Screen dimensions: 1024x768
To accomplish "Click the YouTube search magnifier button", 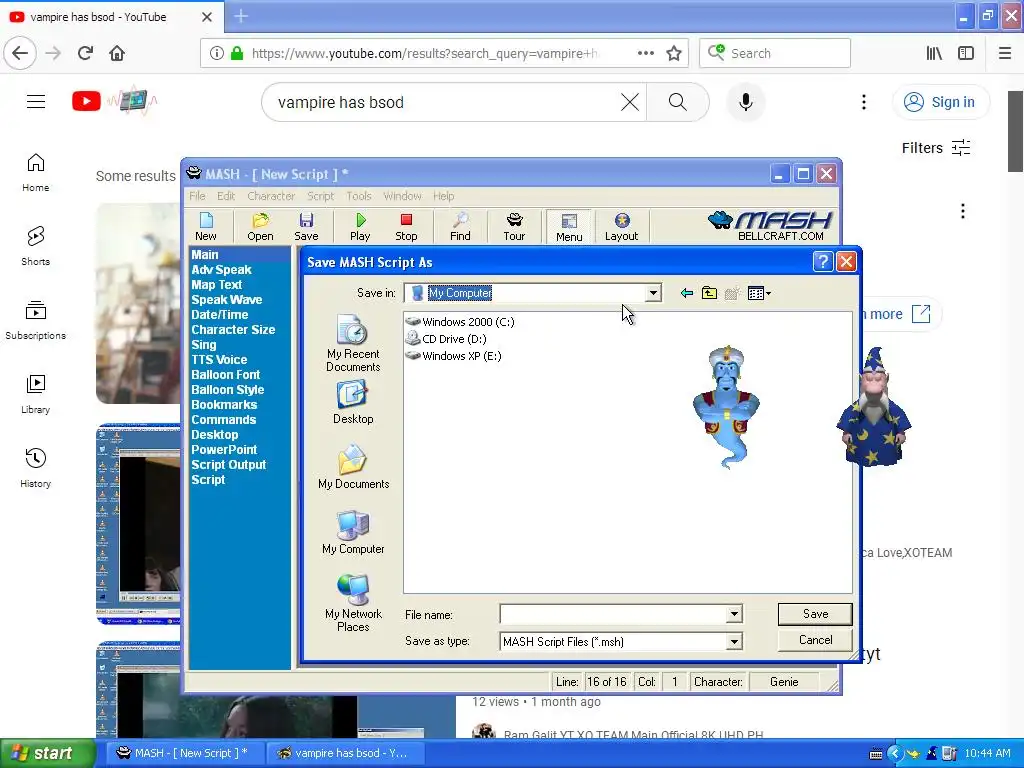I will pyautogui.click(x=677, y=102).
